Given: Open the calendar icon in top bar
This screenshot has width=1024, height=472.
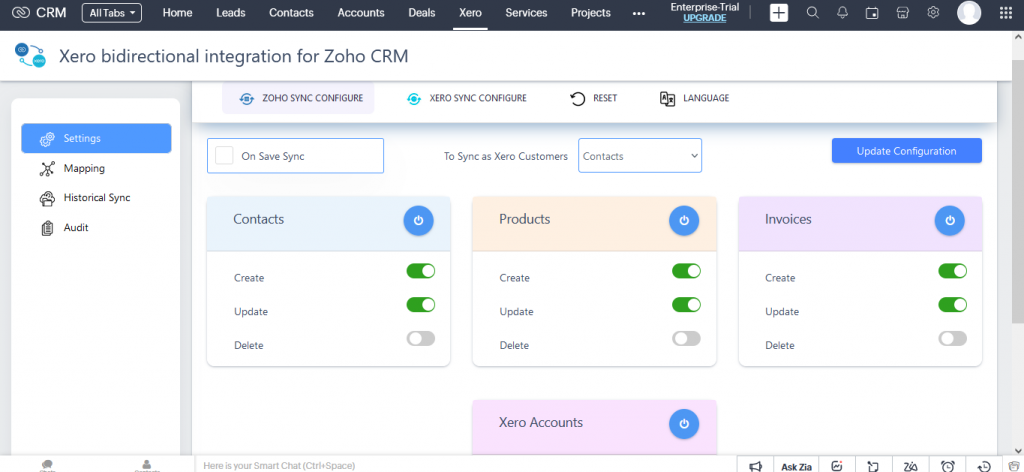Looking at the screenshot, I should (872, 12).
